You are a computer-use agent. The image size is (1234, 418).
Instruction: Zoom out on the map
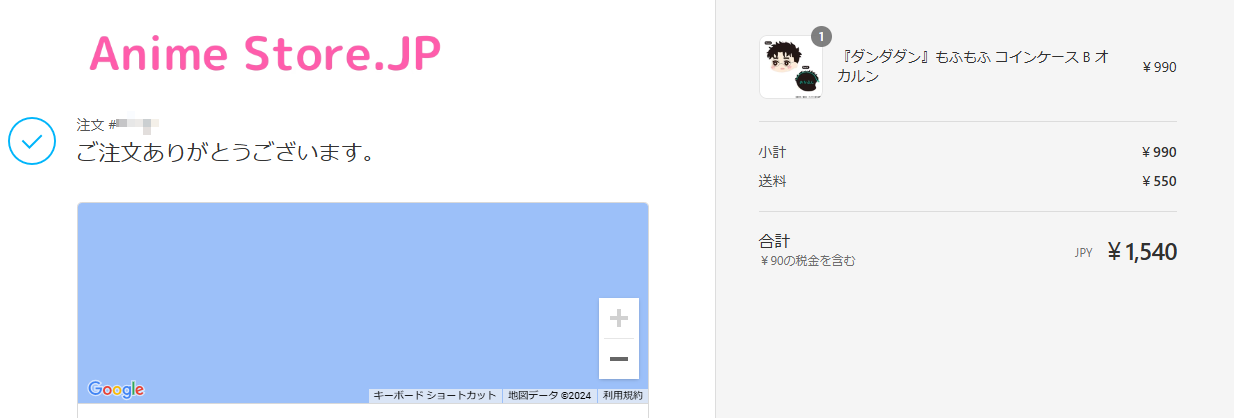(619, 359)
